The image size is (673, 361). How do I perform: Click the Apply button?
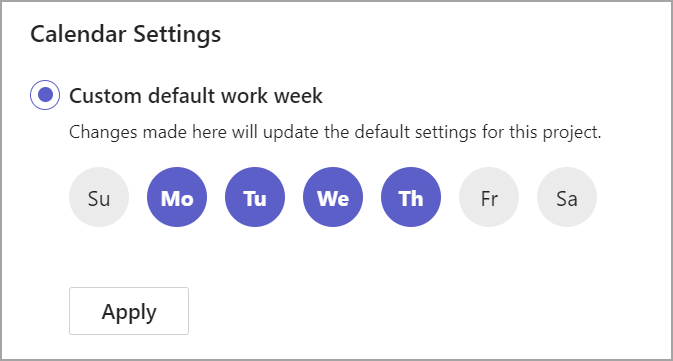(129, 311)
